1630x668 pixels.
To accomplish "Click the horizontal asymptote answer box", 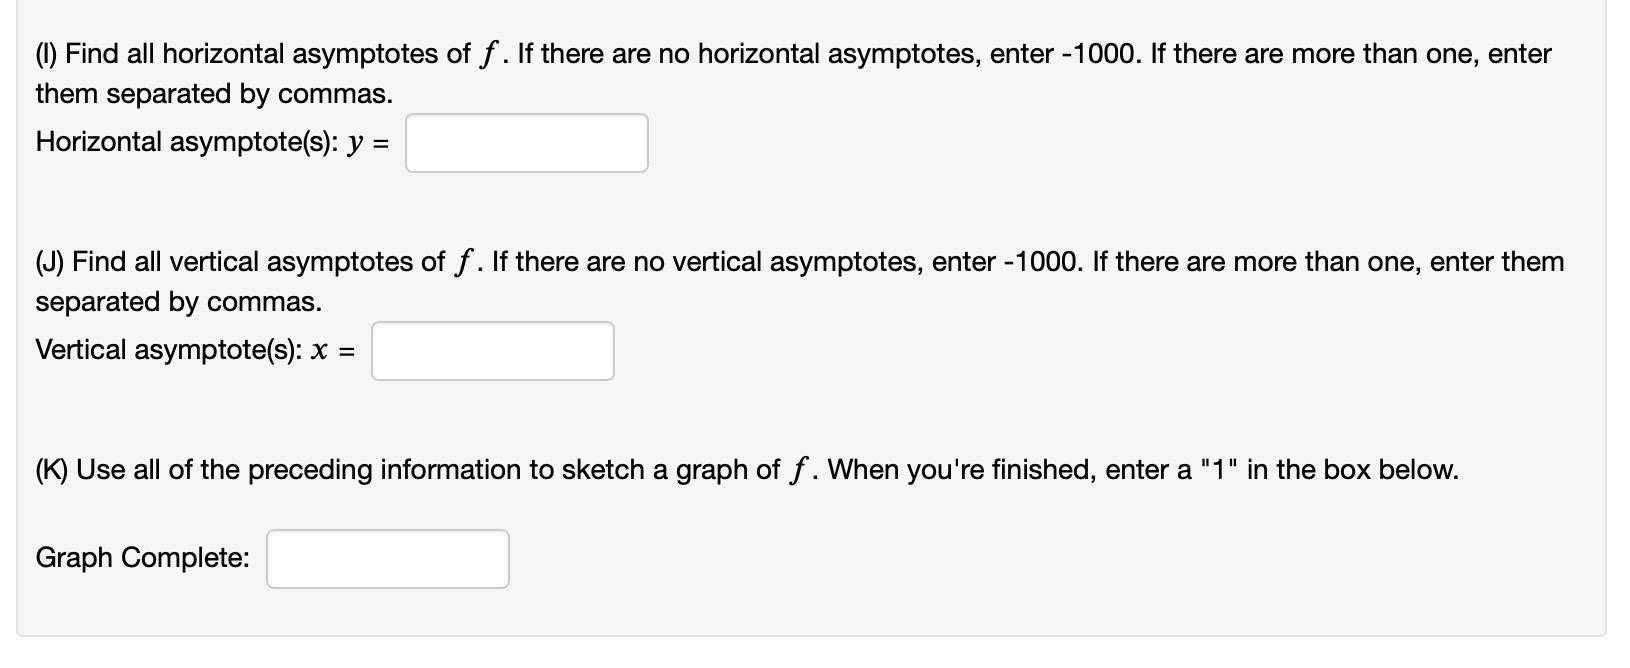I will pyautogui.click(x=526, y=143).
